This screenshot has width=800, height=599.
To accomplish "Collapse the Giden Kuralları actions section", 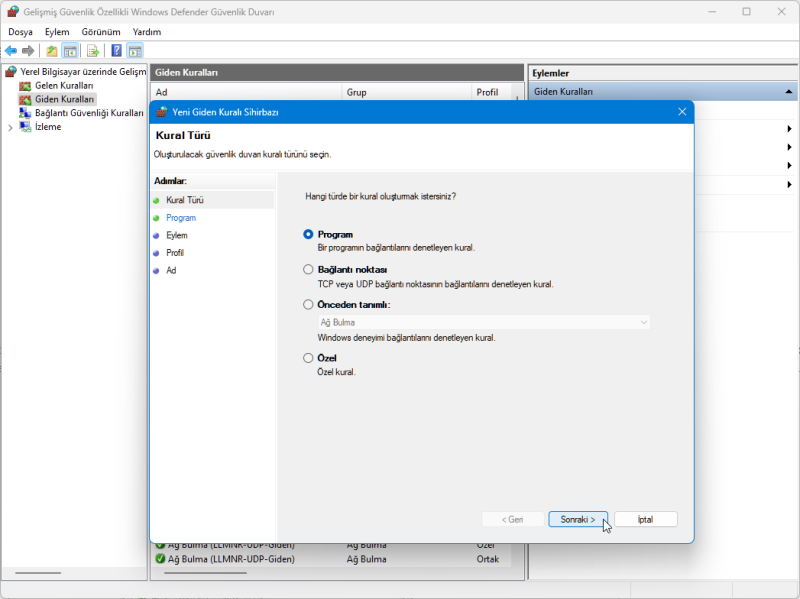I will point(790,92).
